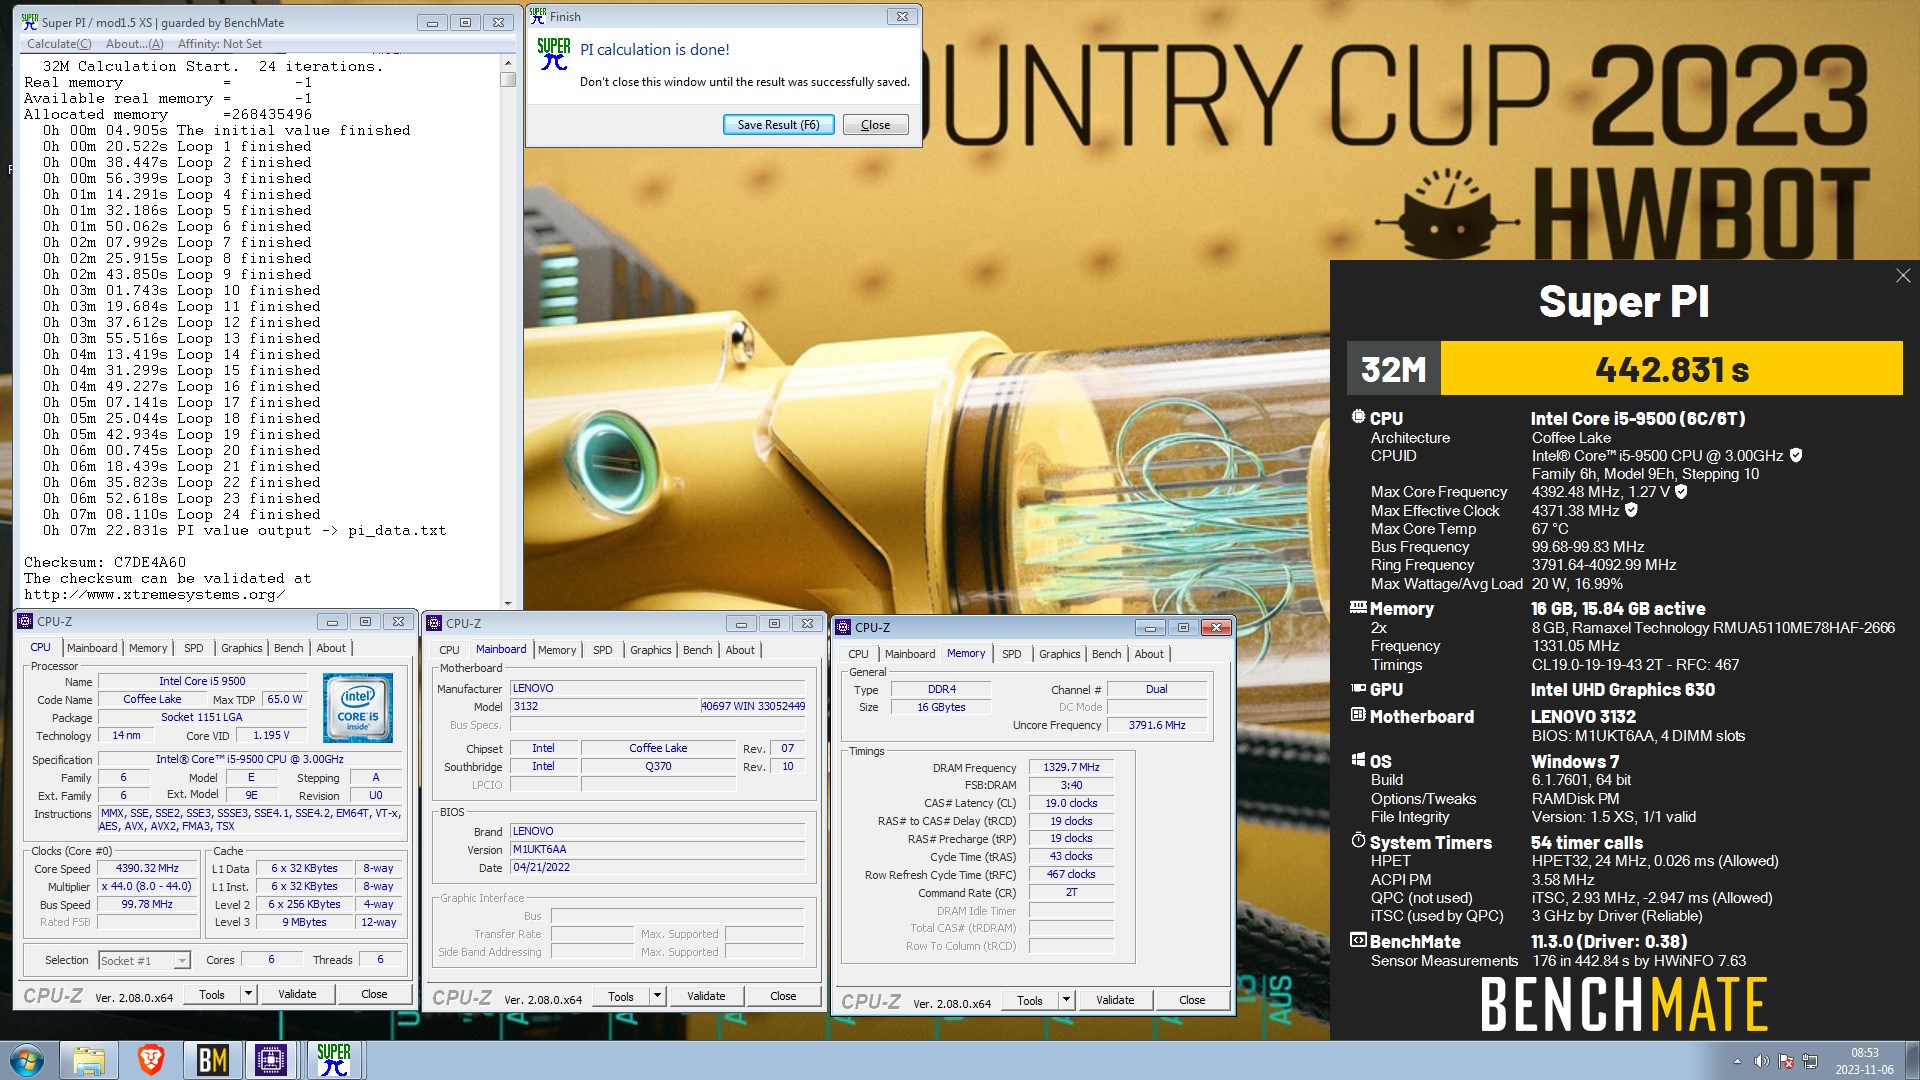1920x1080 pixels.
Task: Click Super PI log scrollbar down arrow
Action: coord(508,602)
